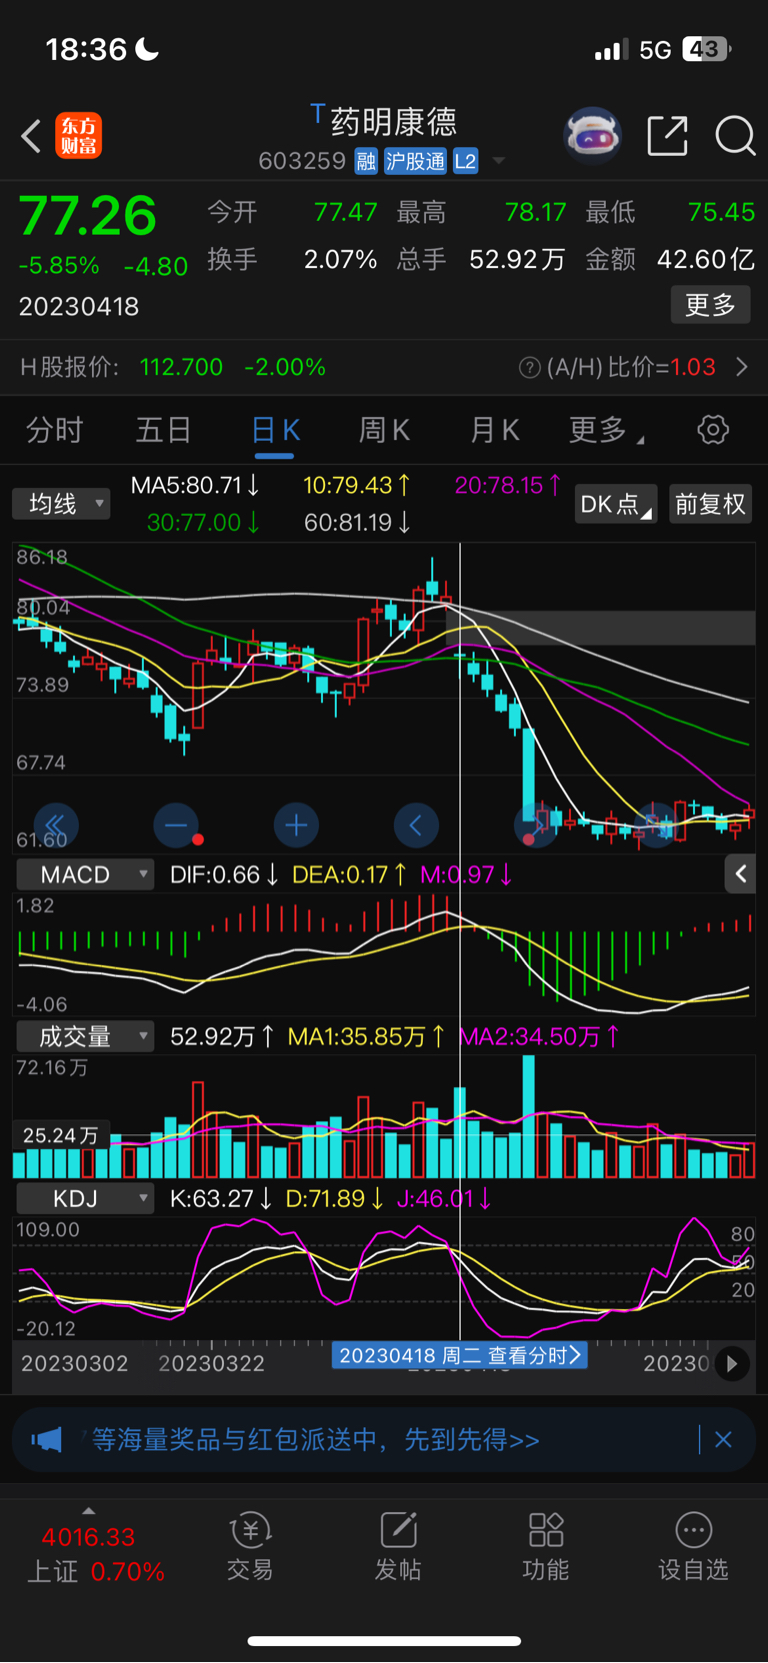768x1663 pixels.
Task: Toggle 前复权 price adjustment
Action: [710, 504]
